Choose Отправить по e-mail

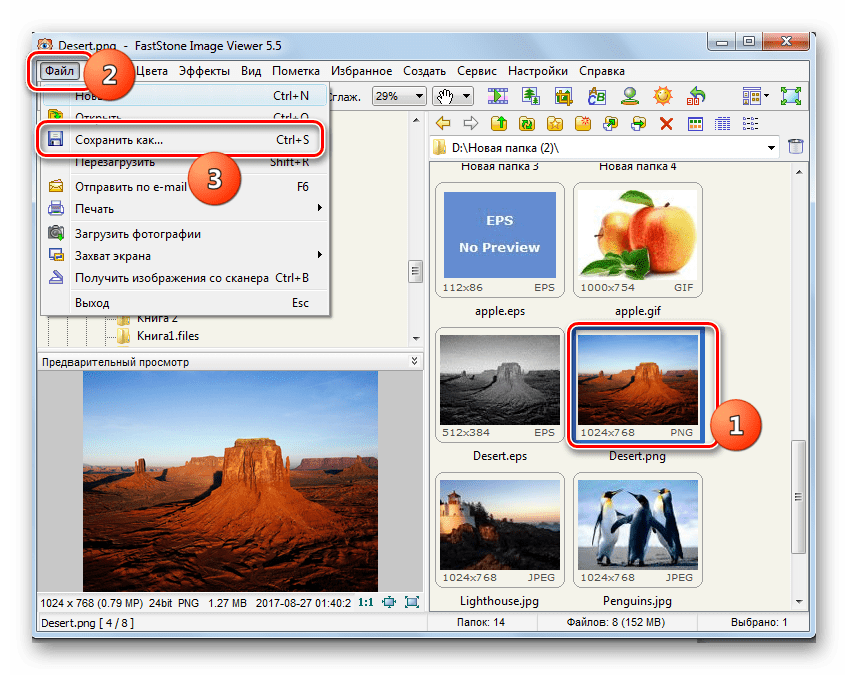(x=185, y=187)
